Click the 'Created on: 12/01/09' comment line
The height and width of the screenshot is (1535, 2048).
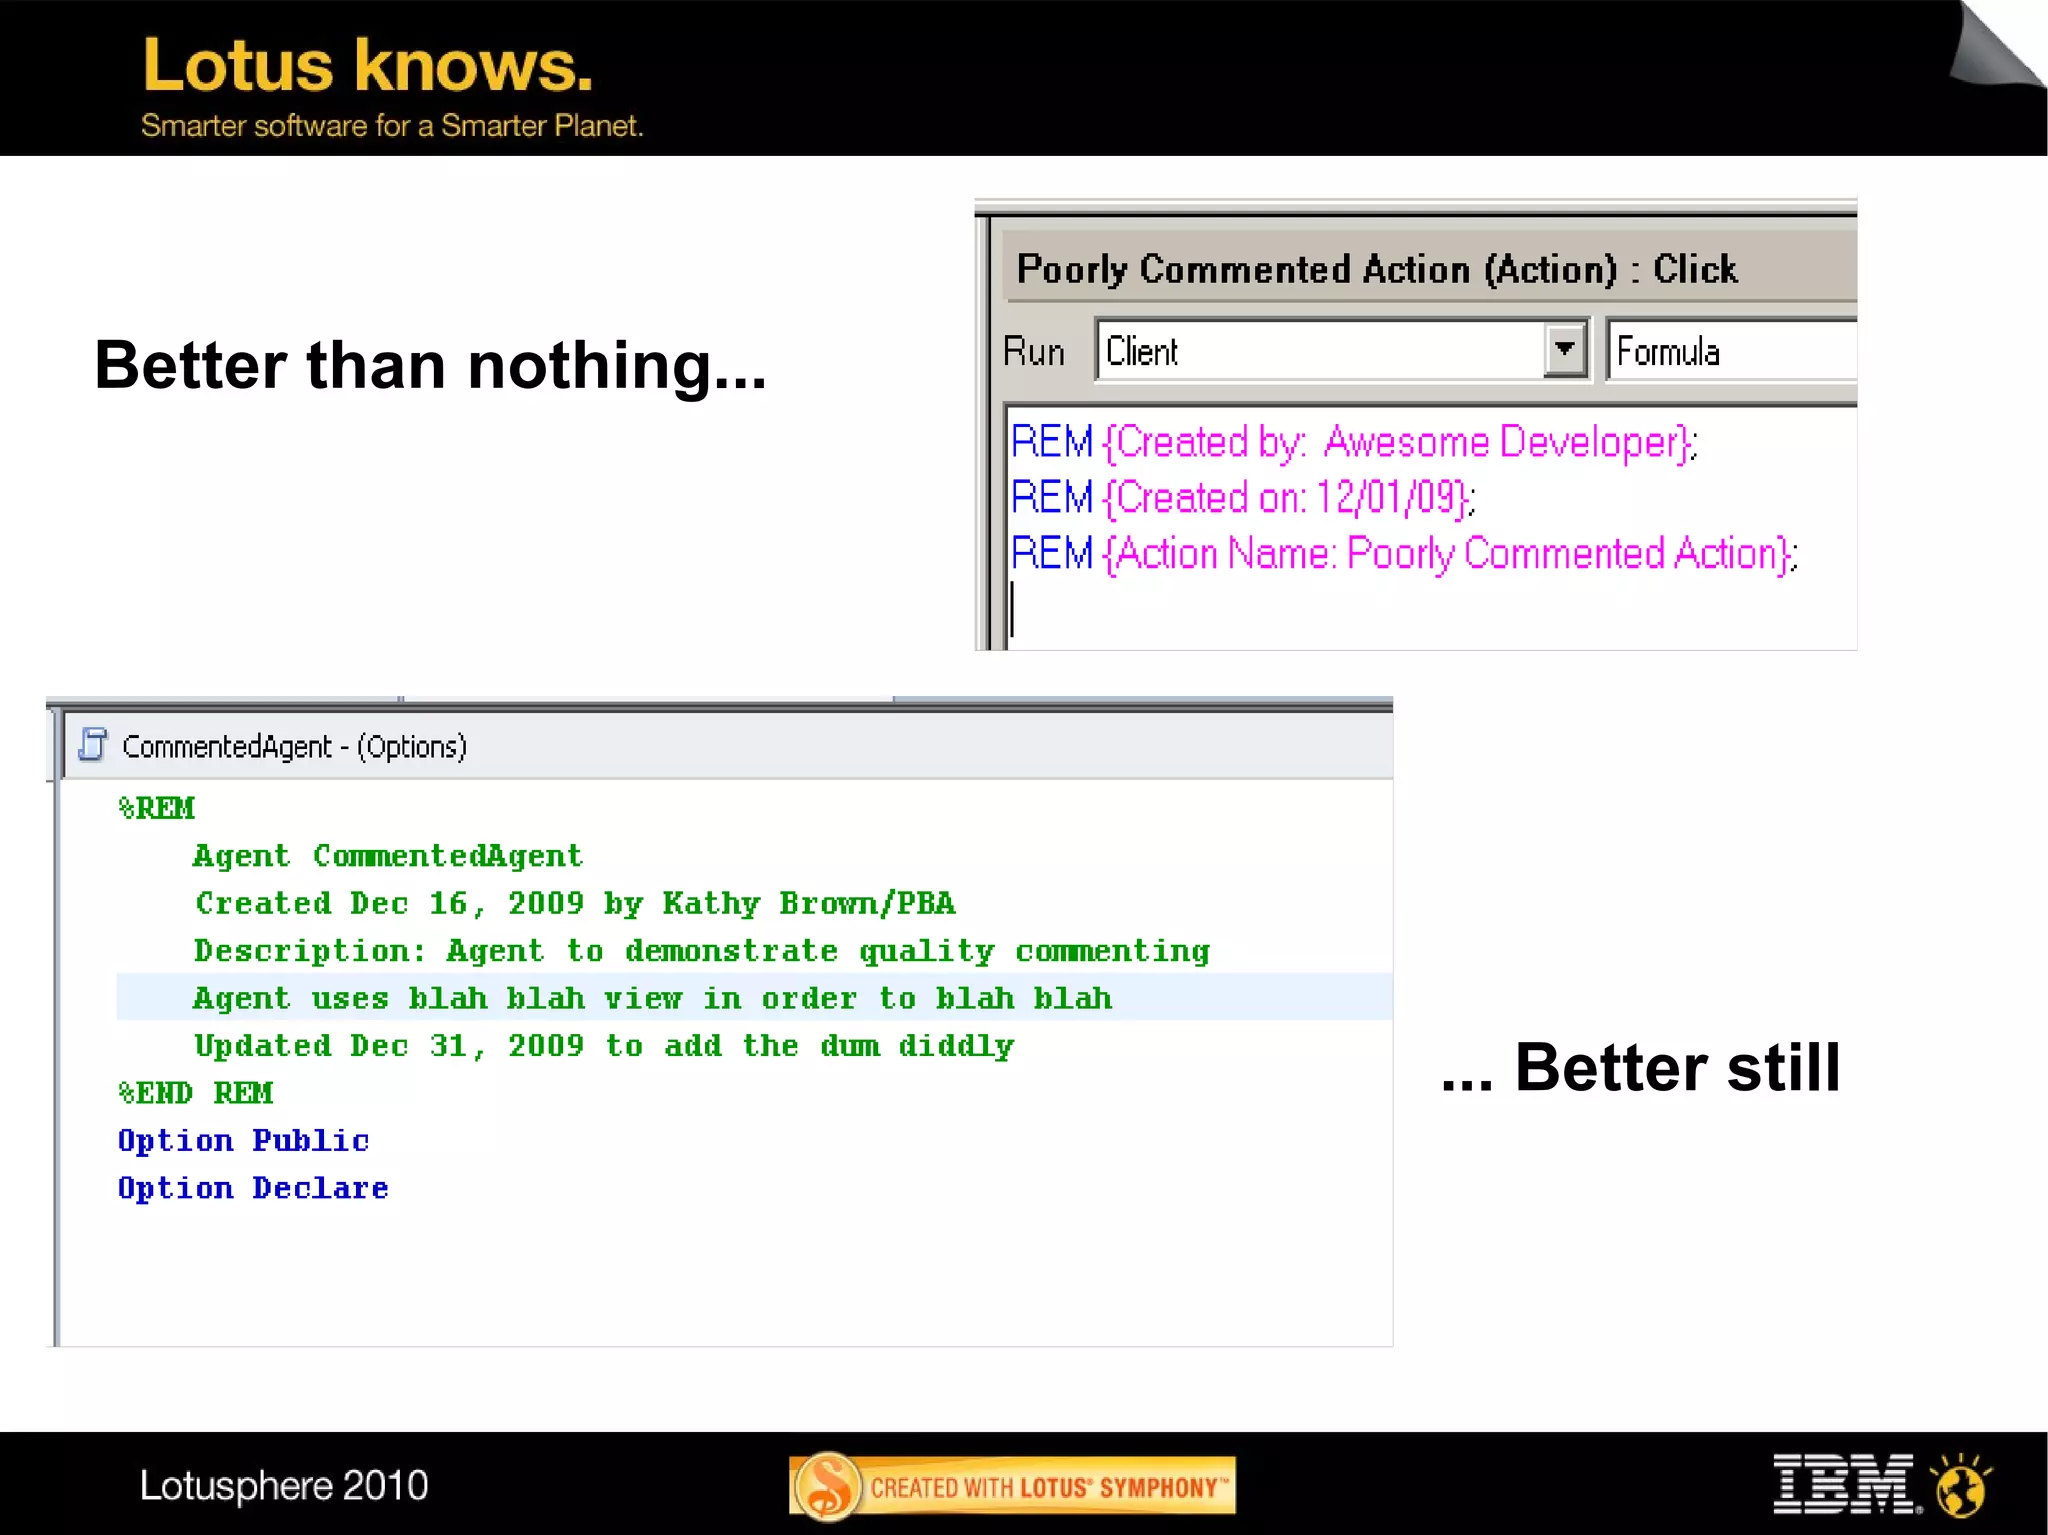1242,498
